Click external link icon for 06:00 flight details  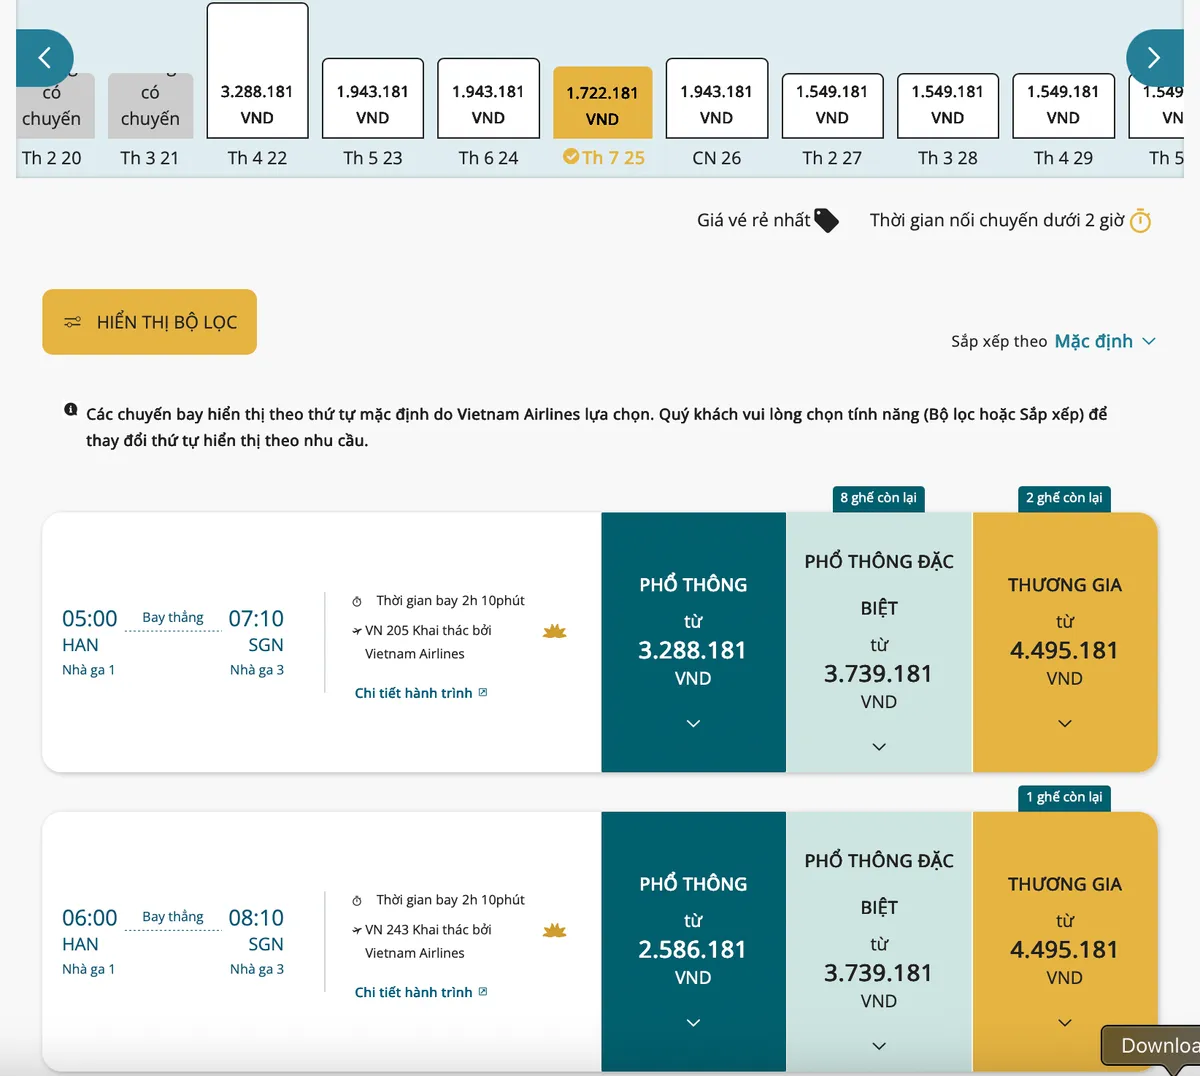483,991
